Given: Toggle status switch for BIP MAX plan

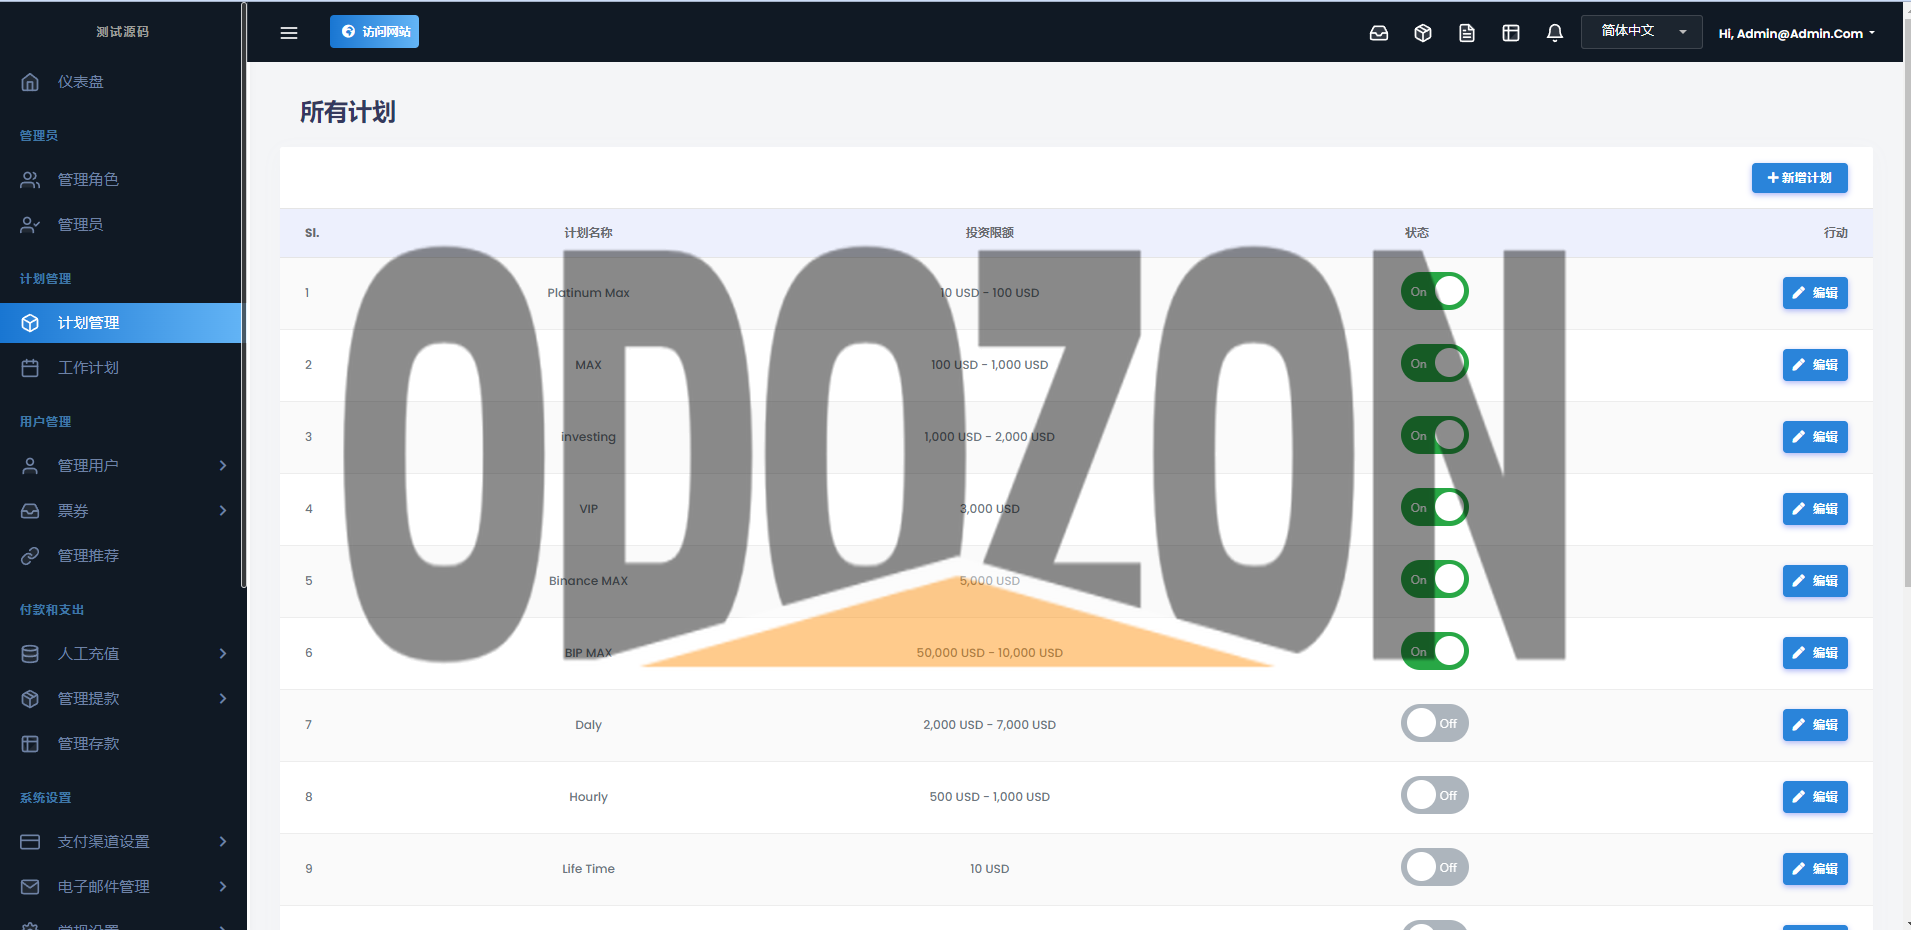Looking at the screenshot, I should tap(1434, 651).
